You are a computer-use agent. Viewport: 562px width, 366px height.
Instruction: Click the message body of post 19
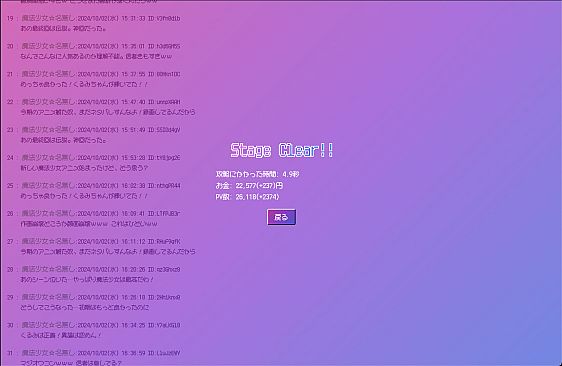coord(63,28)
